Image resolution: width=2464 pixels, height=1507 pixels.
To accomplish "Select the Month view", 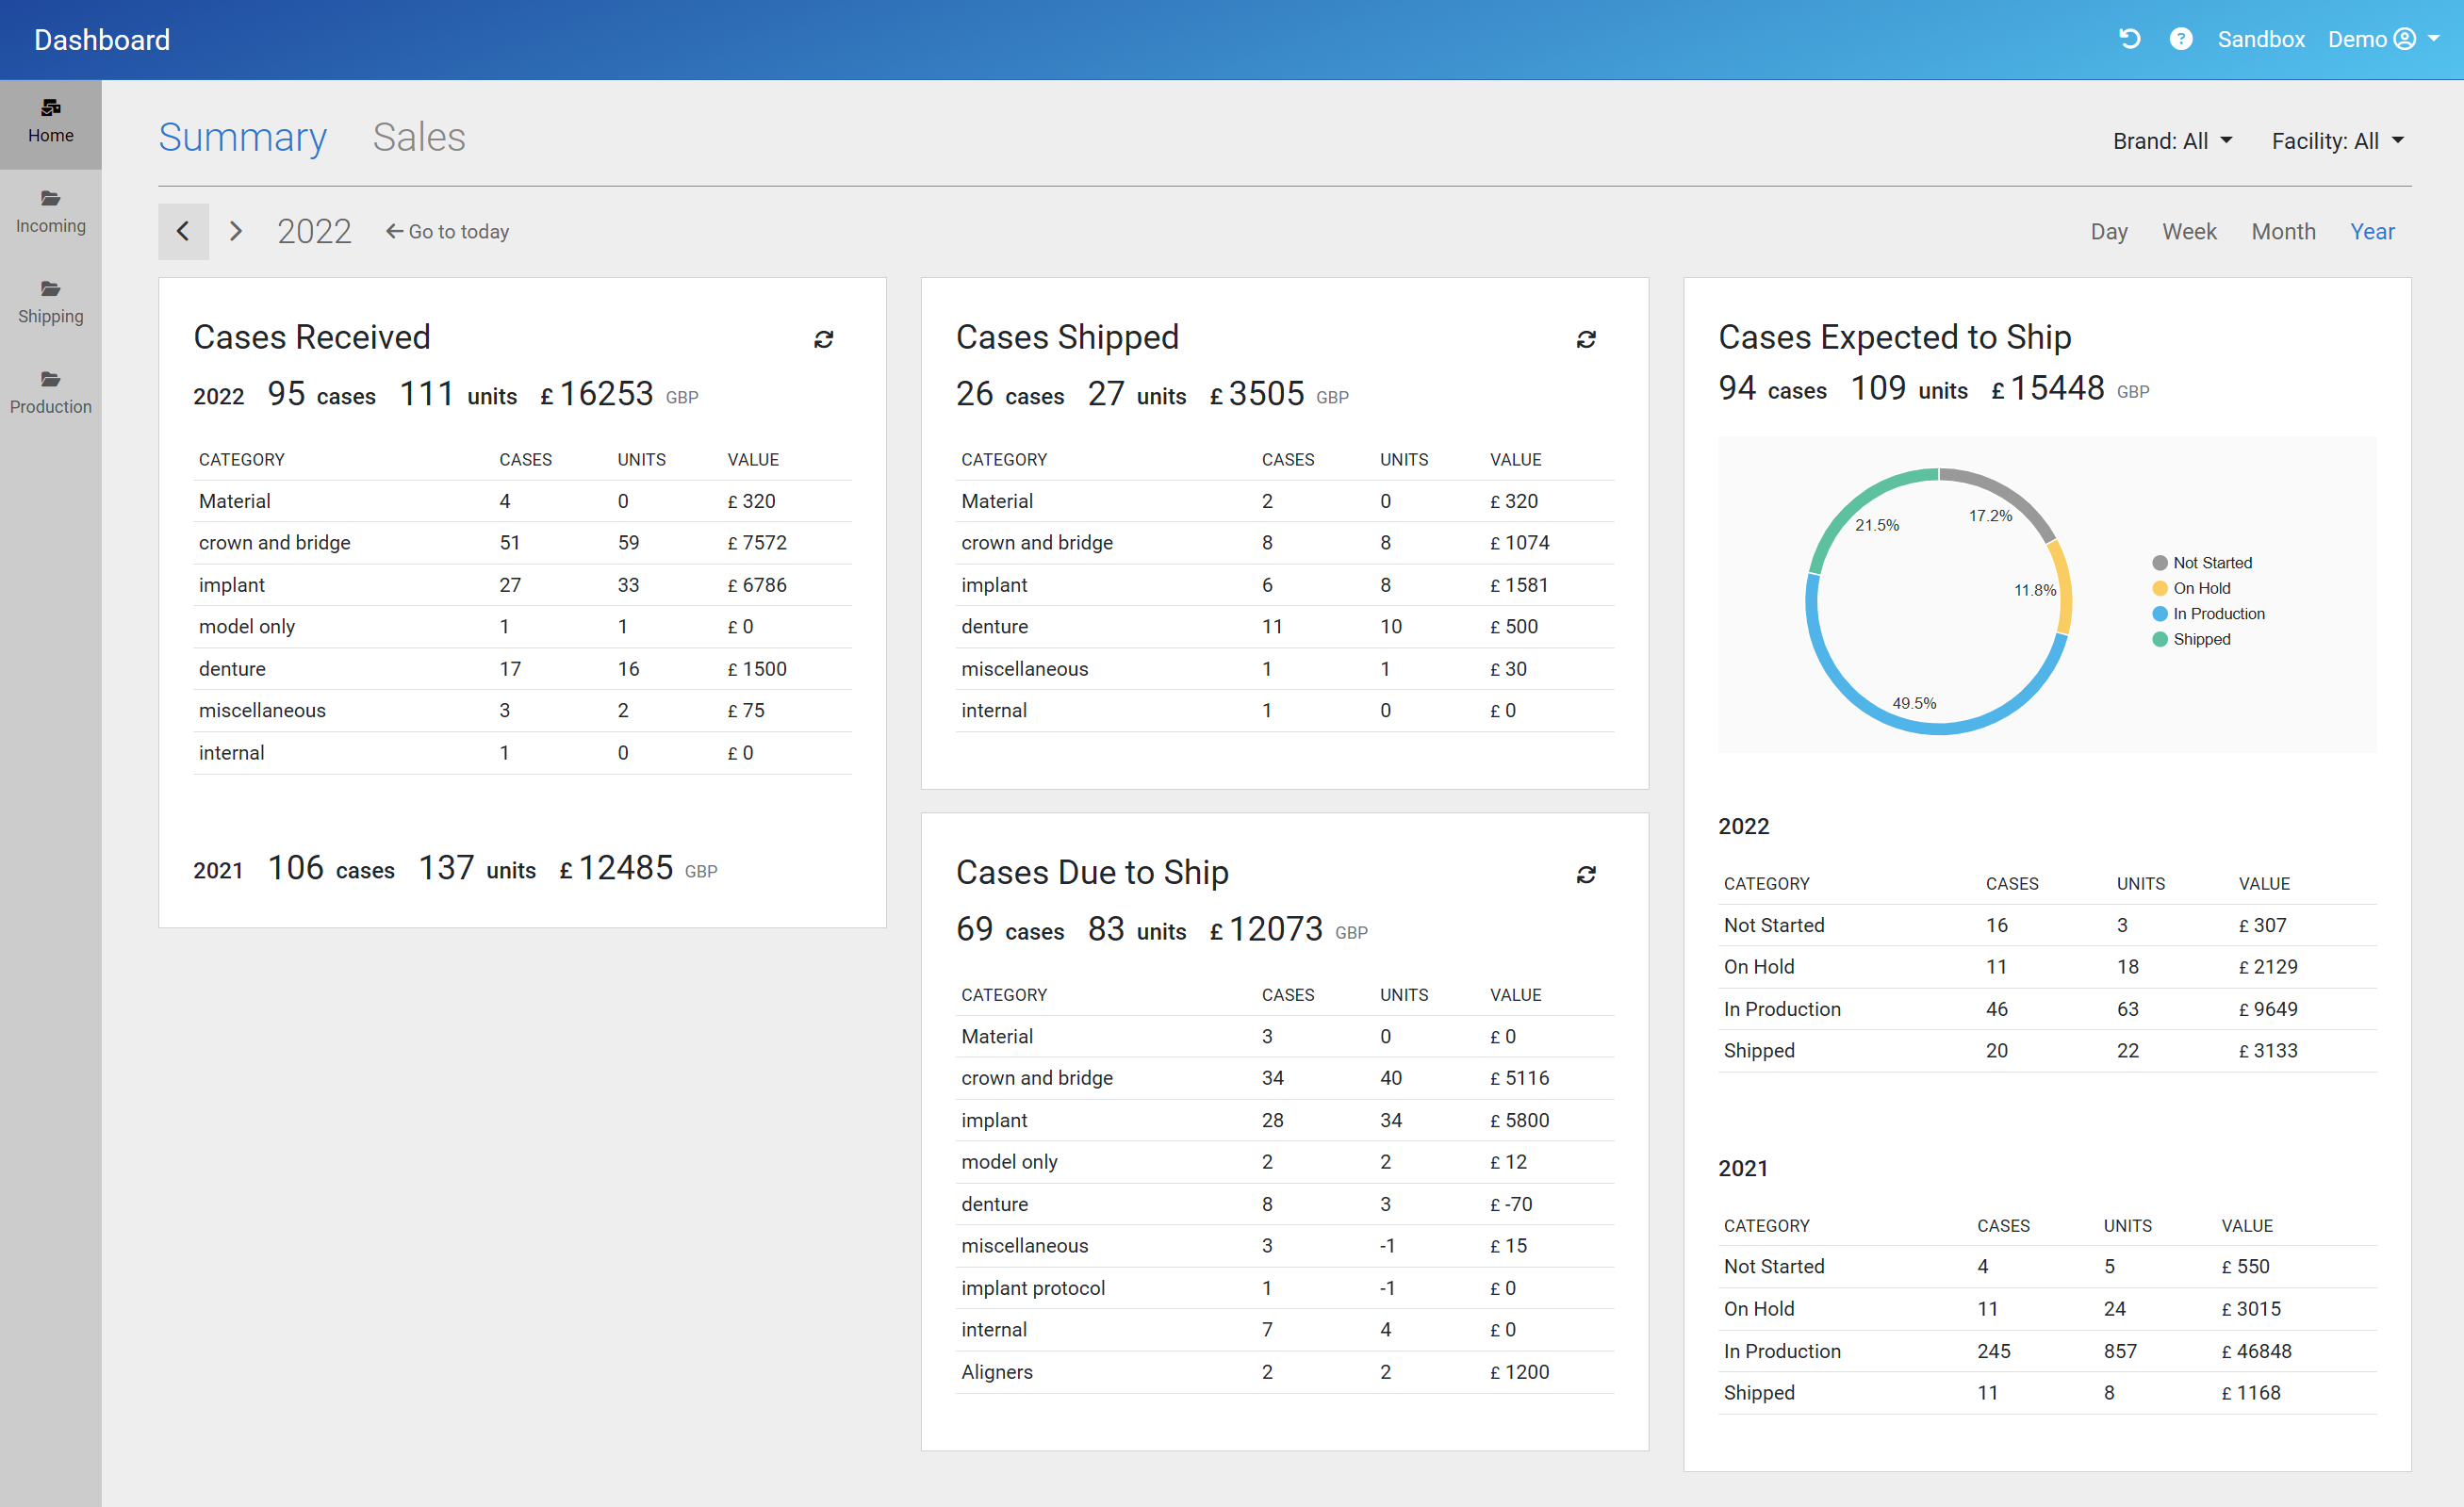I will point(2282,231).
